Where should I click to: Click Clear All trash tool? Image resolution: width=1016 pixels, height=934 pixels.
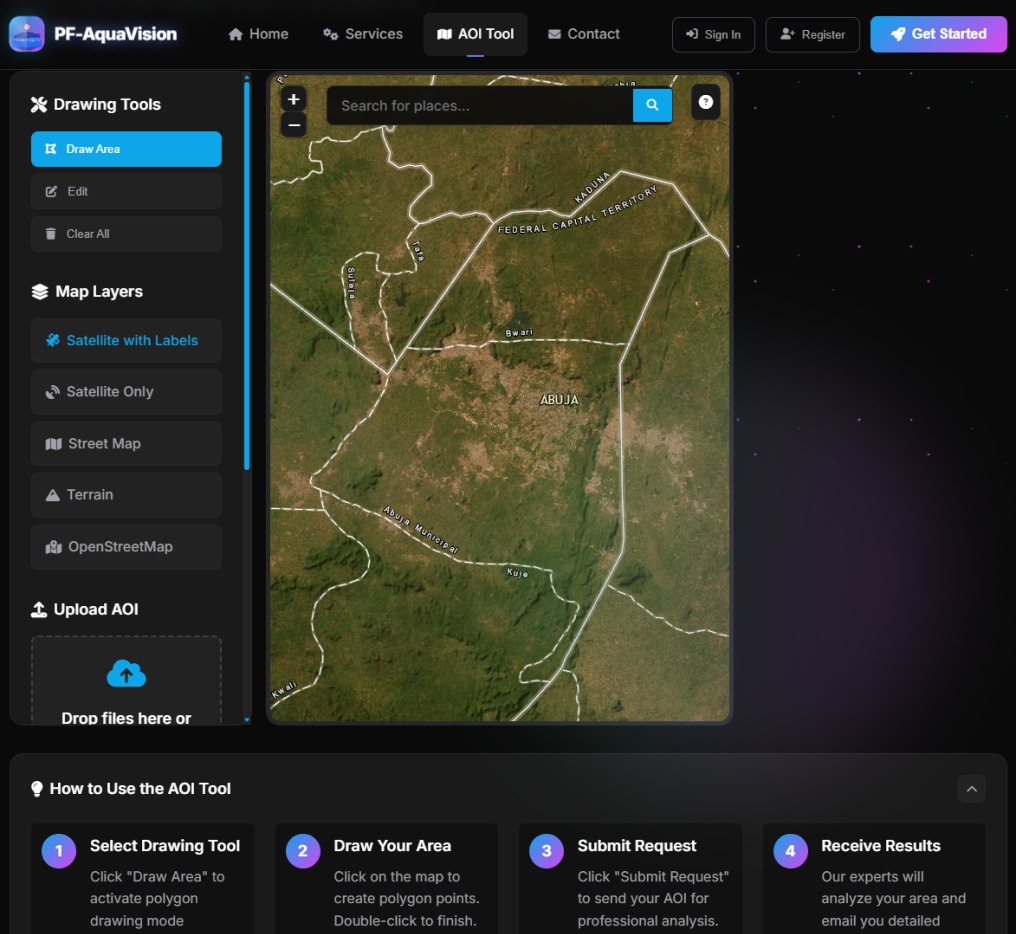pos(126,234)
